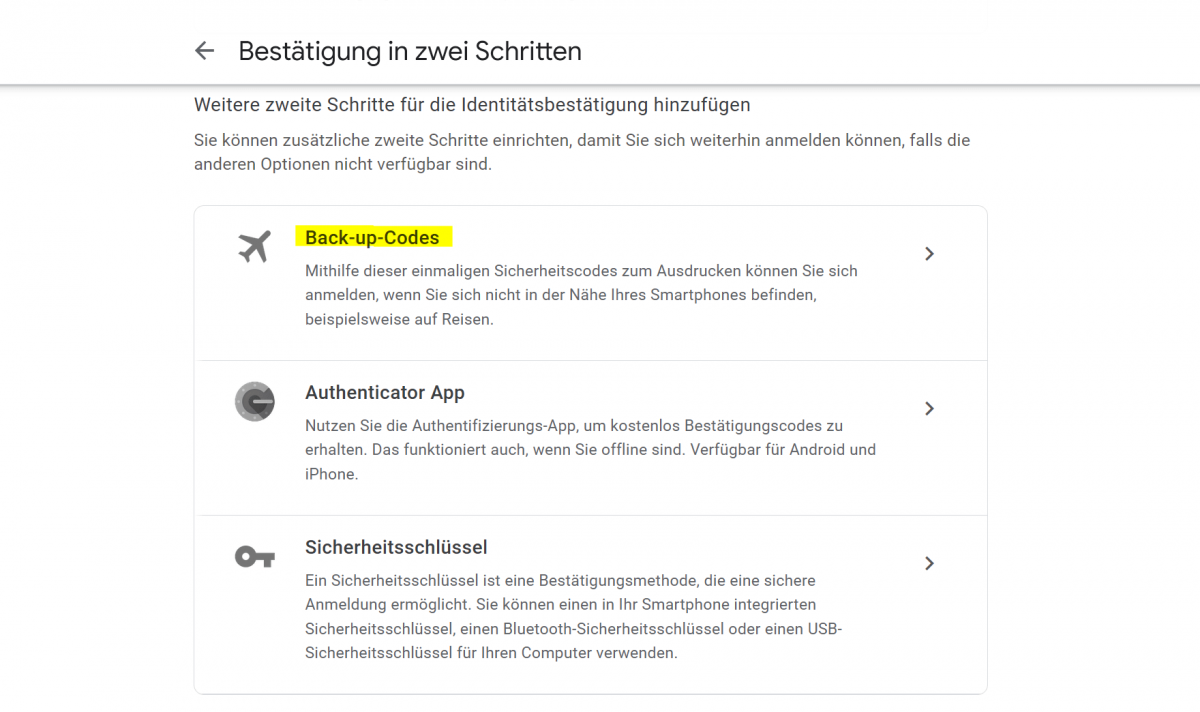Viewport: 1200px width, 712px height.
Task: Click the left-pointing navigation arrow
Action: coord(204,50)
